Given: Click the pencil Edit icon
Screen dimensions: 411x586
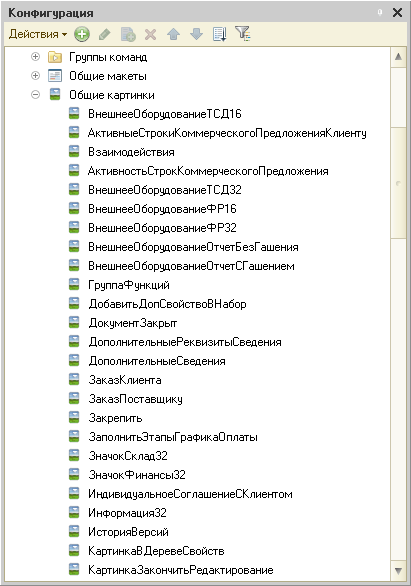Looking at the screenshot, I should tap(105, 34).
